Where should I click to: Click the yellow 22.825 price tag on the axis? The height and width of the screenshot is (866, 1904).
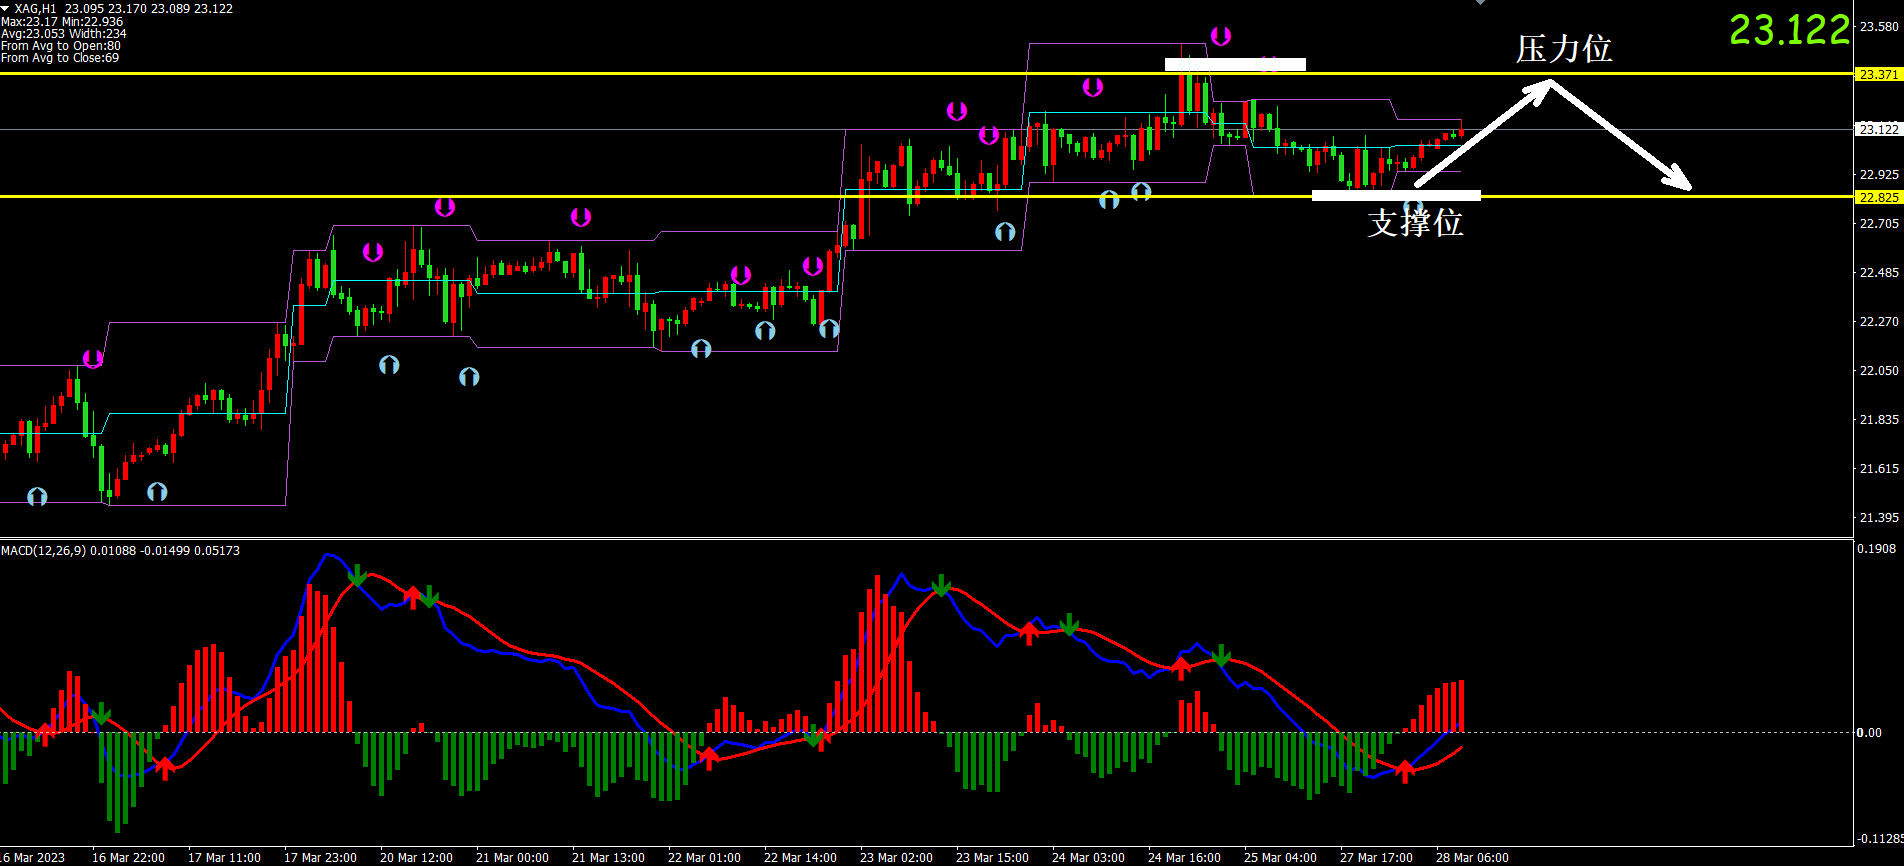[1878, 197]
